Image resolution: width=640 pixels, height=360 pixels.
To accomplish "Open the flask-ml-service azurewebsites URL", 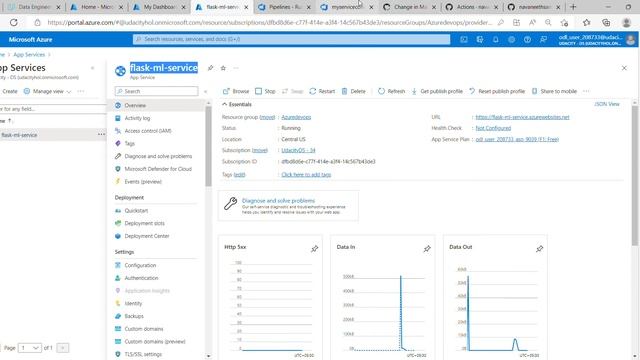I will tap(522, 117).
